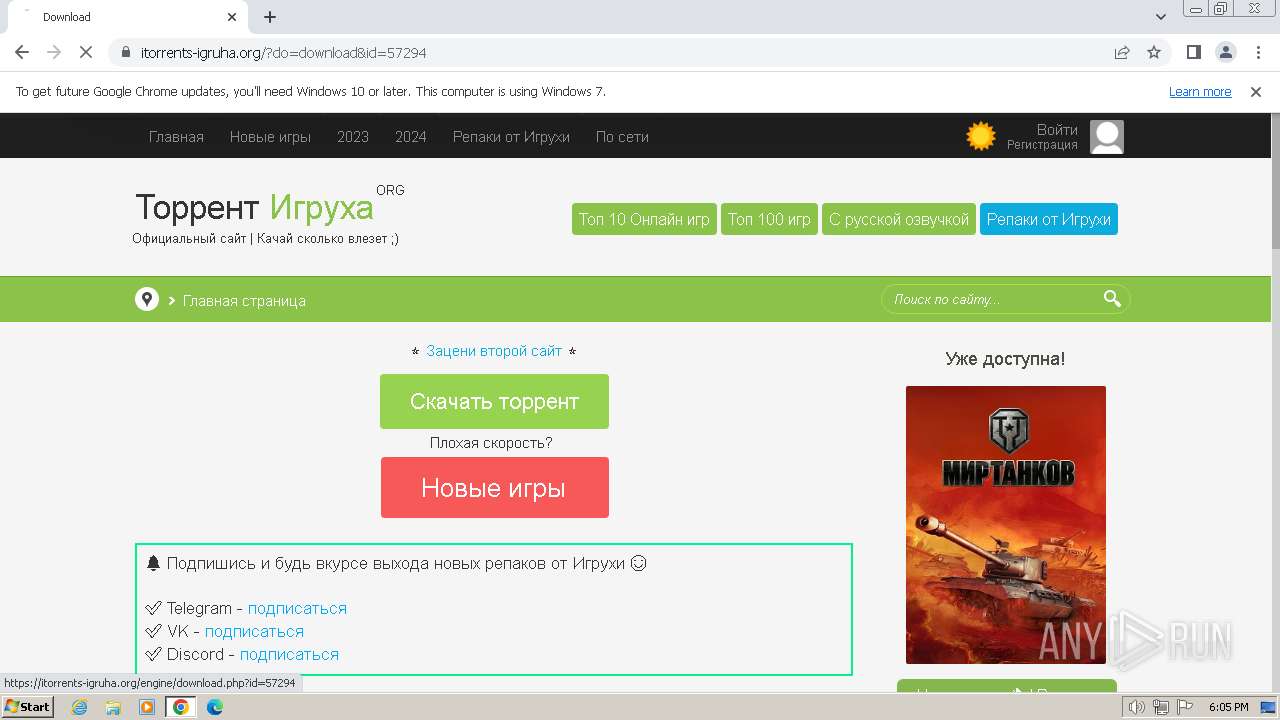Open the tab search chevron
Screen dimensions: 1280x720
coord(1161,17)
